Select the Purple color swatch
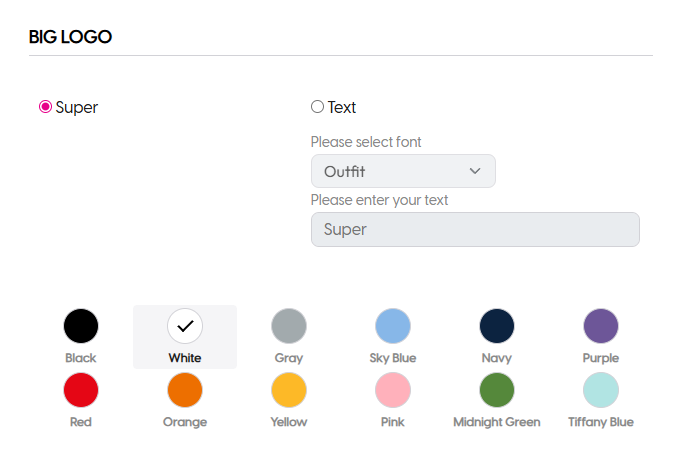 601,326
